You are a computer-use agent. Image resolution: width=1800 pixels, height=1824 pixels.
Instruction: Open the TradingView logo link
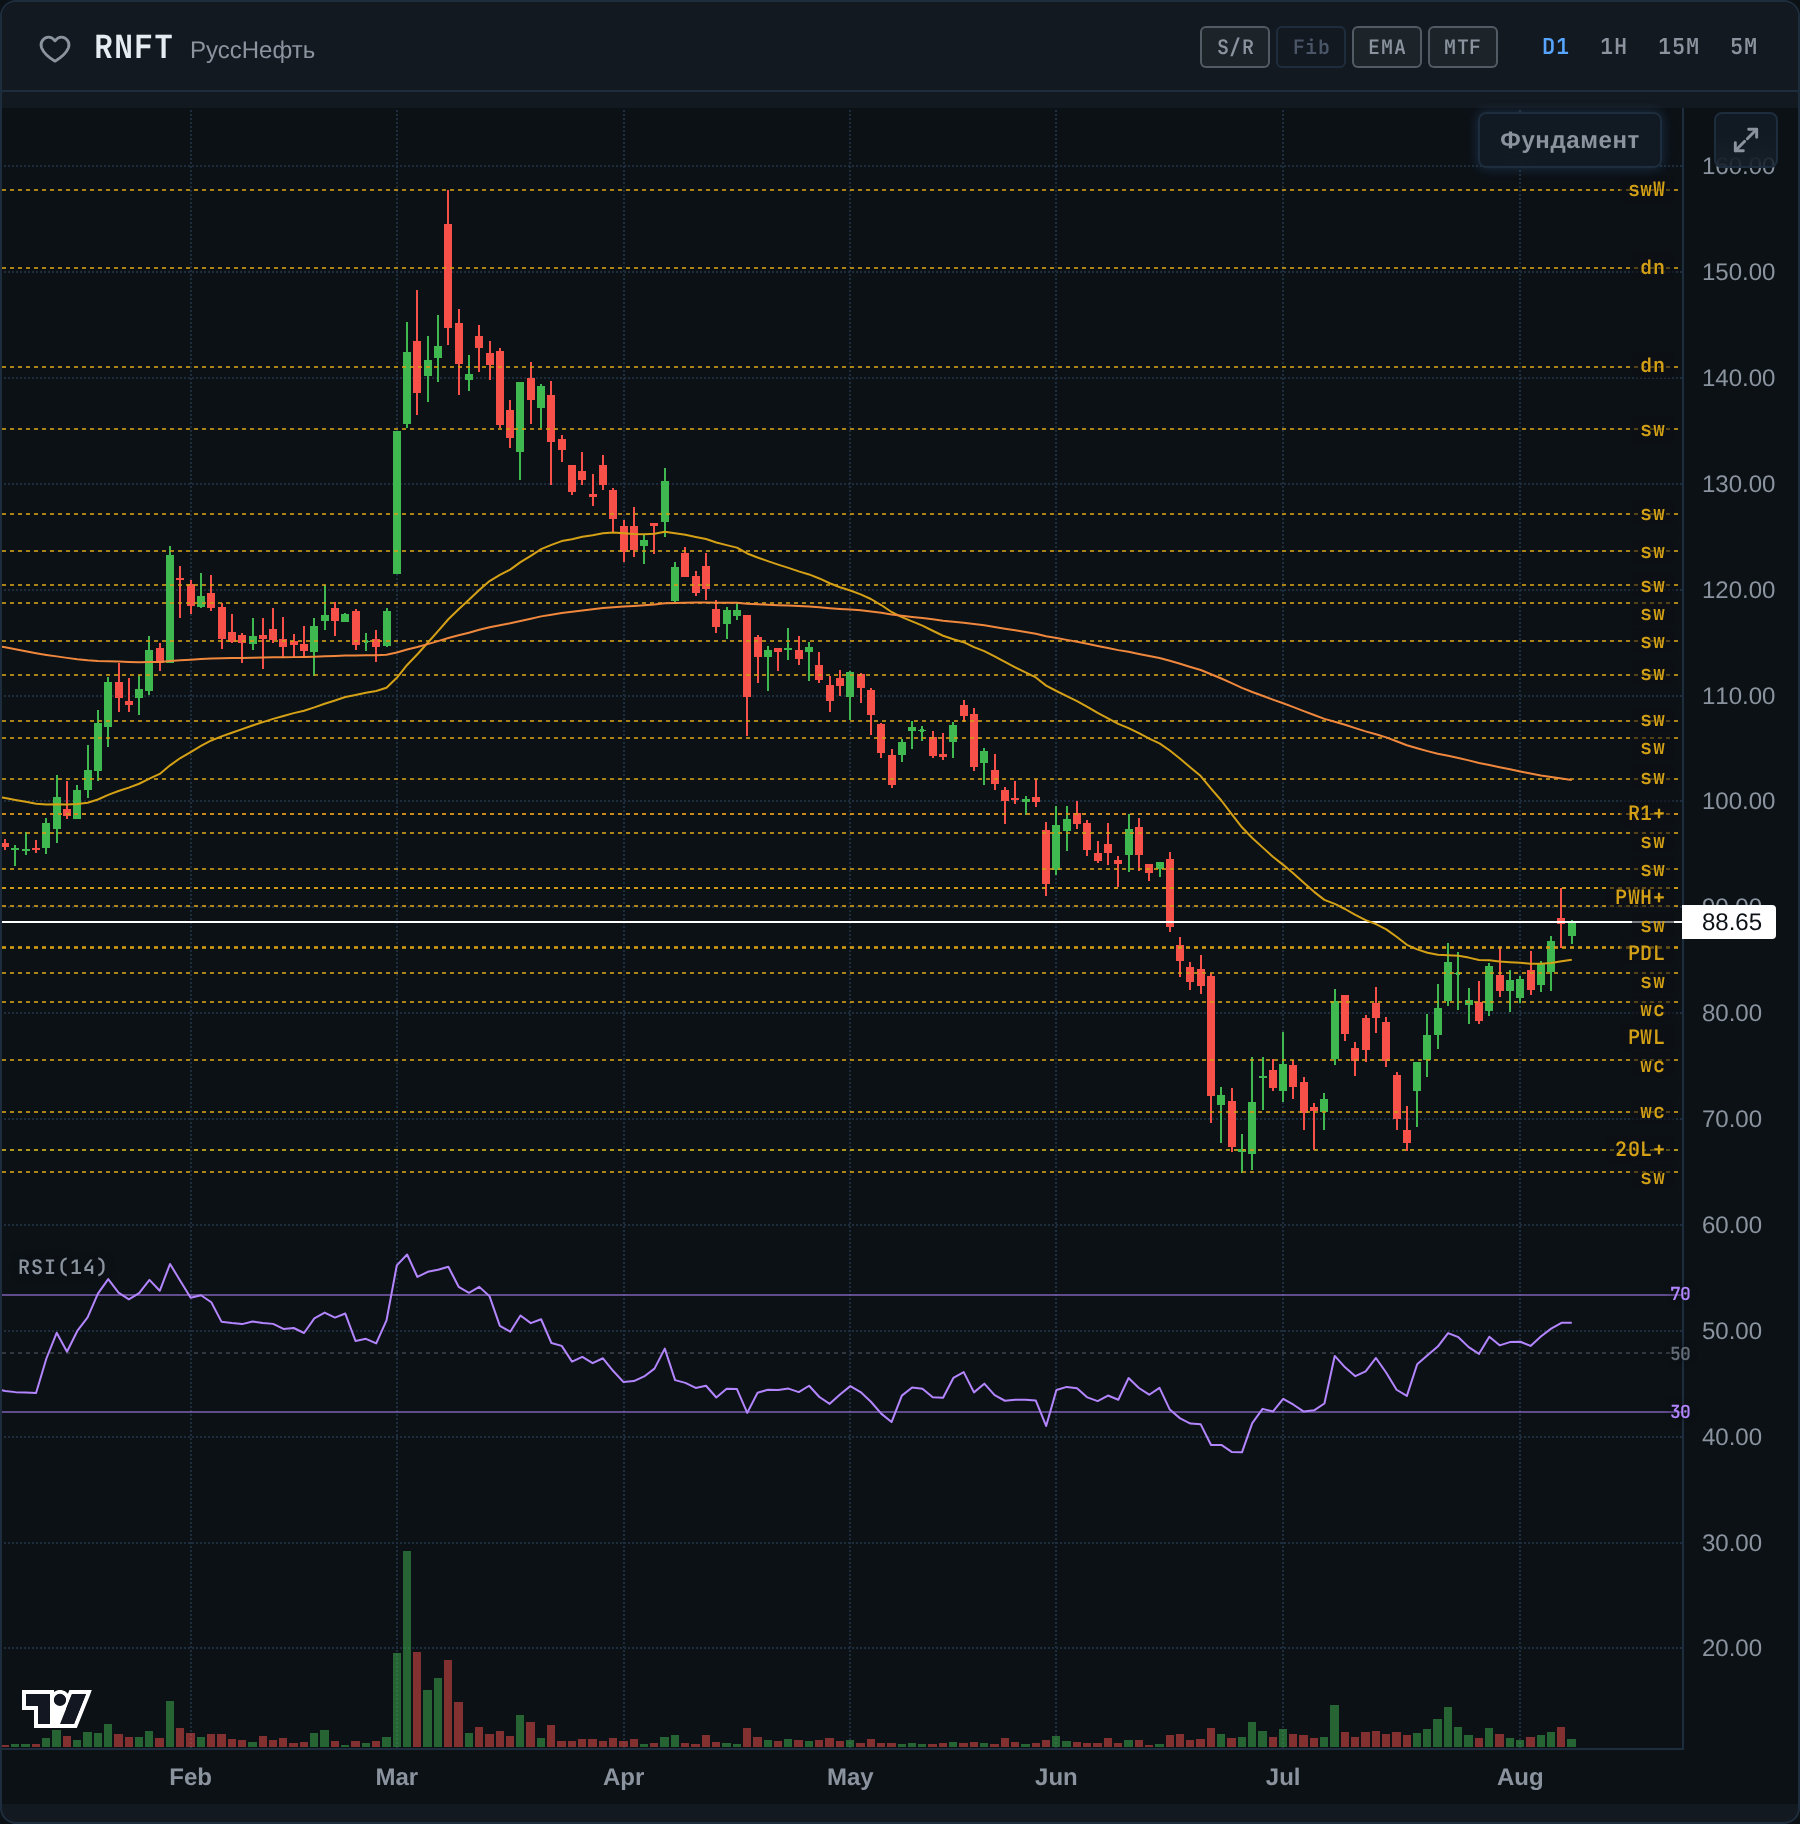56,1708
